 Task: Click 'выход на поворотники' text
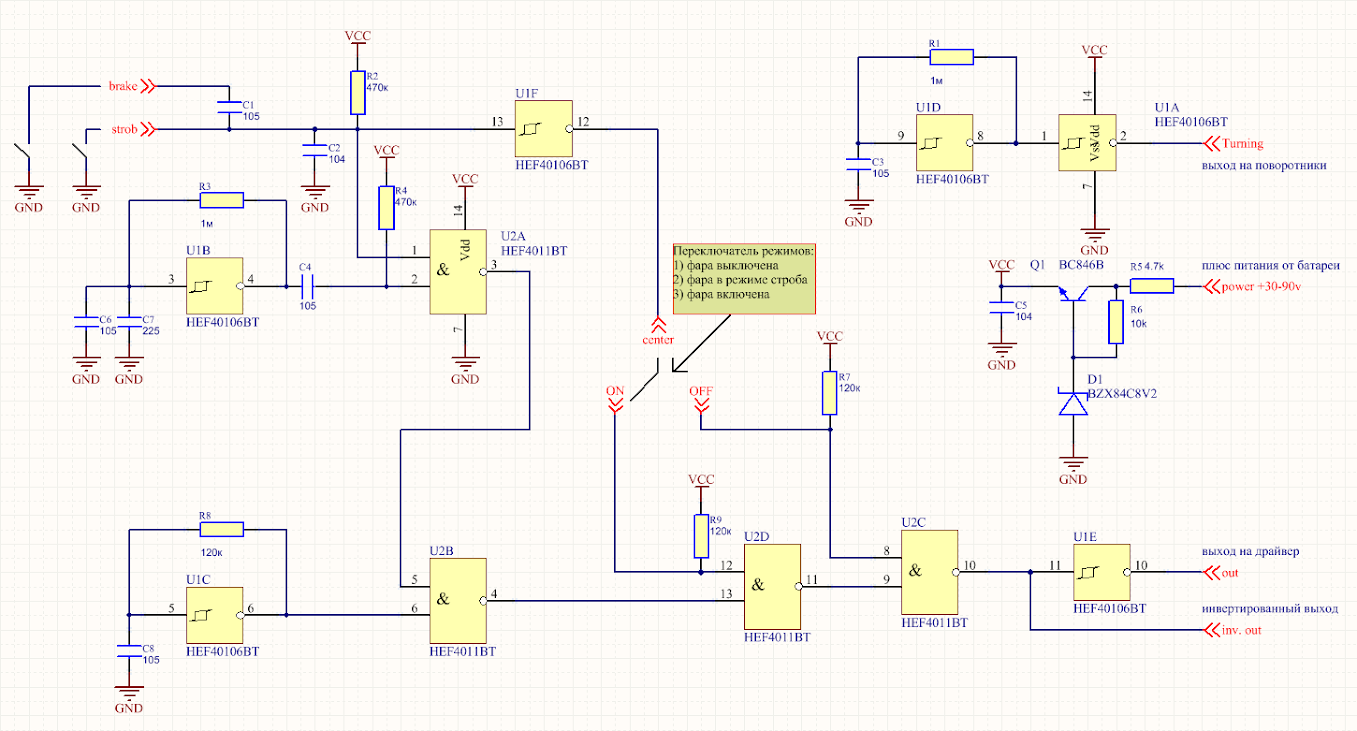pos(1265,164)
